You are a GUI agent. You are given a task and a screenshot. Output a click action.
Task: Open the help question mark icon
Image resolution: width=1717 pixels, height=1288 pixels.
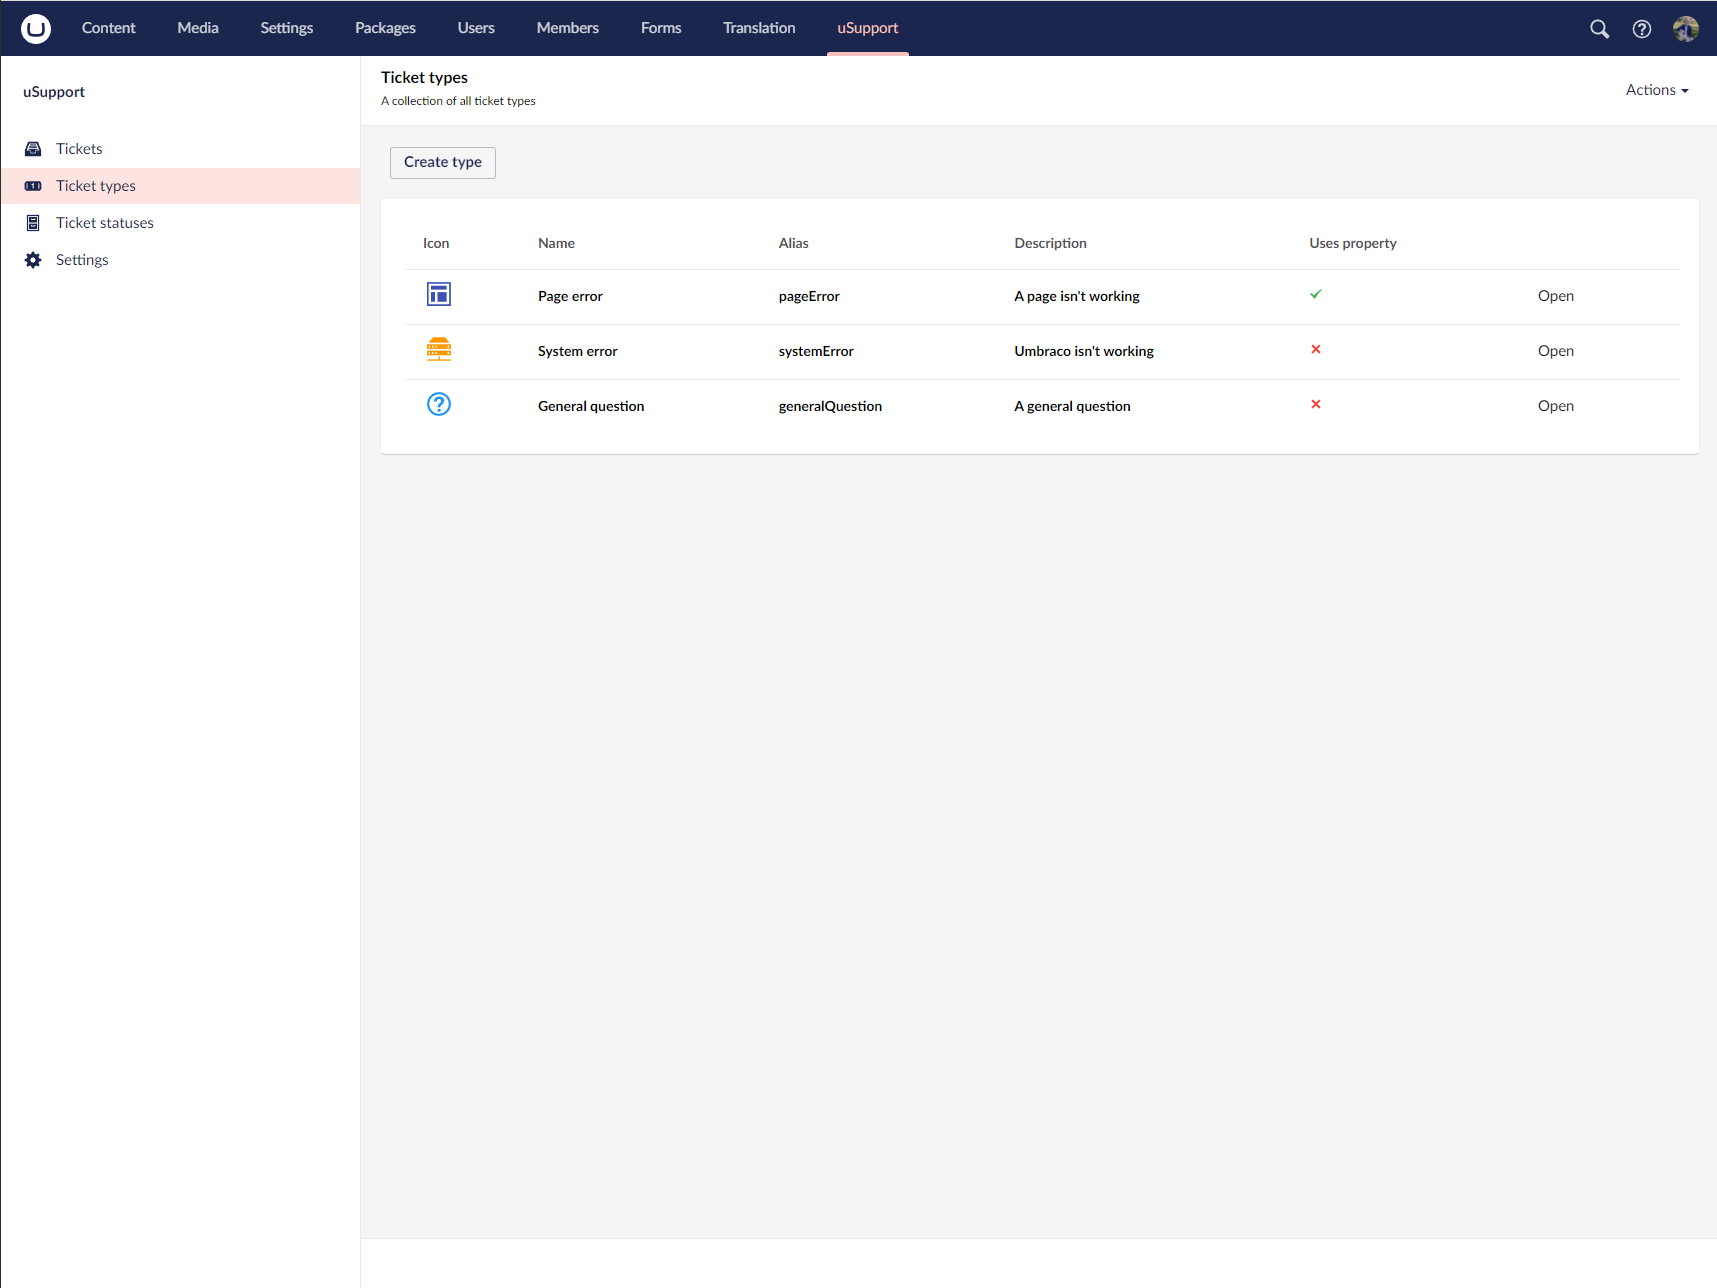point(1641,29)
